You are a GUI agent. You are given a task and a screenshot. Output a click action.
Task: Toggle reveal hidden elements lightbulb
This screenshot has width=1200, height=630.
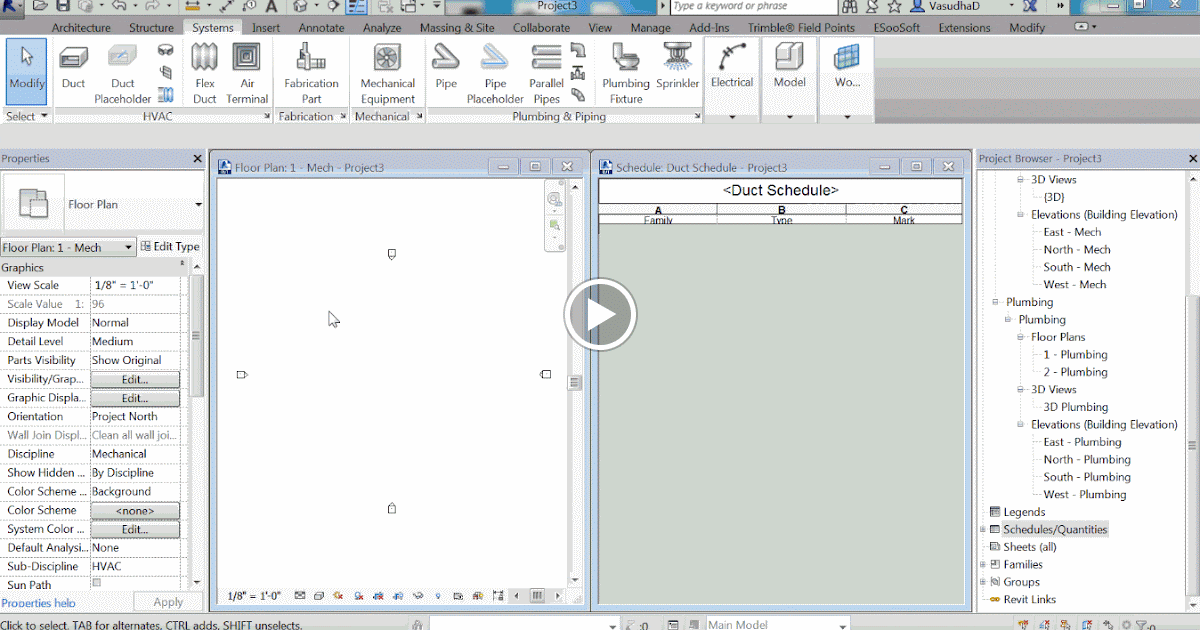tap(437, 596)
